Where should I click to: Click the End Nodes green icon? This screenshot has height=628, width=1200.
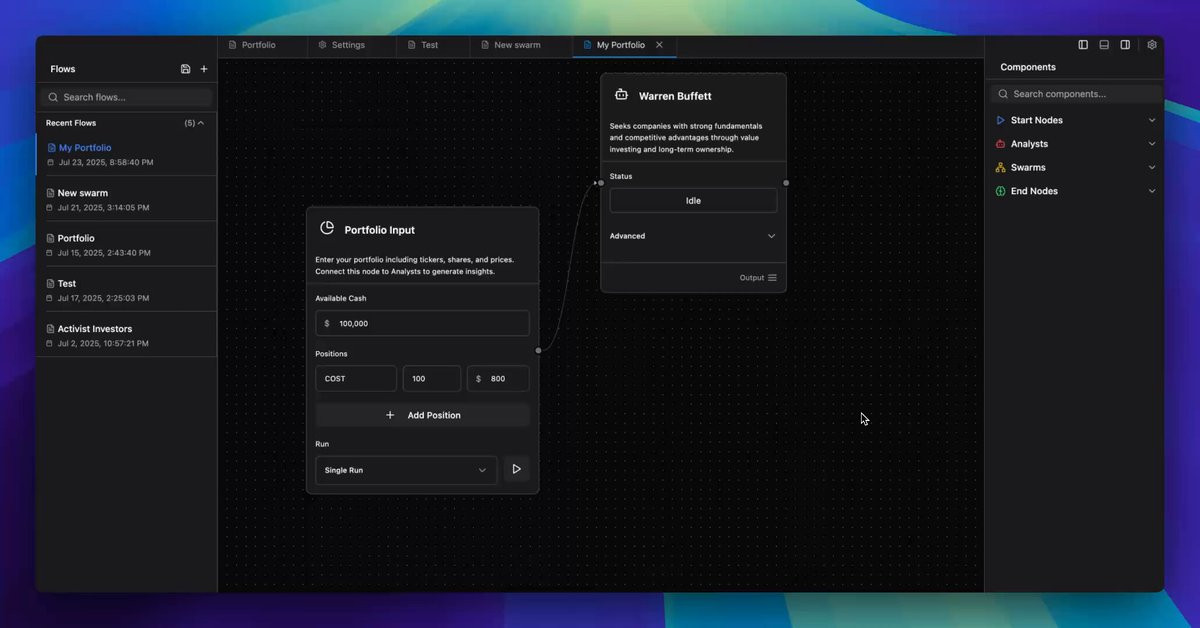pyautogui.click(x=1000, y=191)
